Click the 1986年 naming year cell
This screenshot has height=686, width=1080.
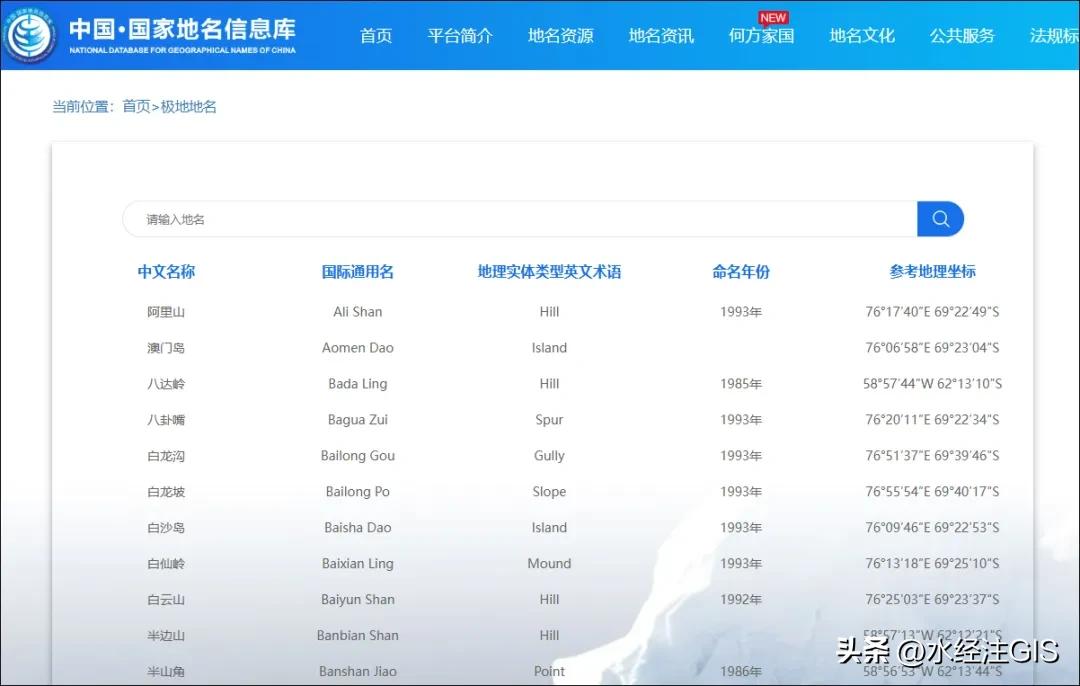741,672
